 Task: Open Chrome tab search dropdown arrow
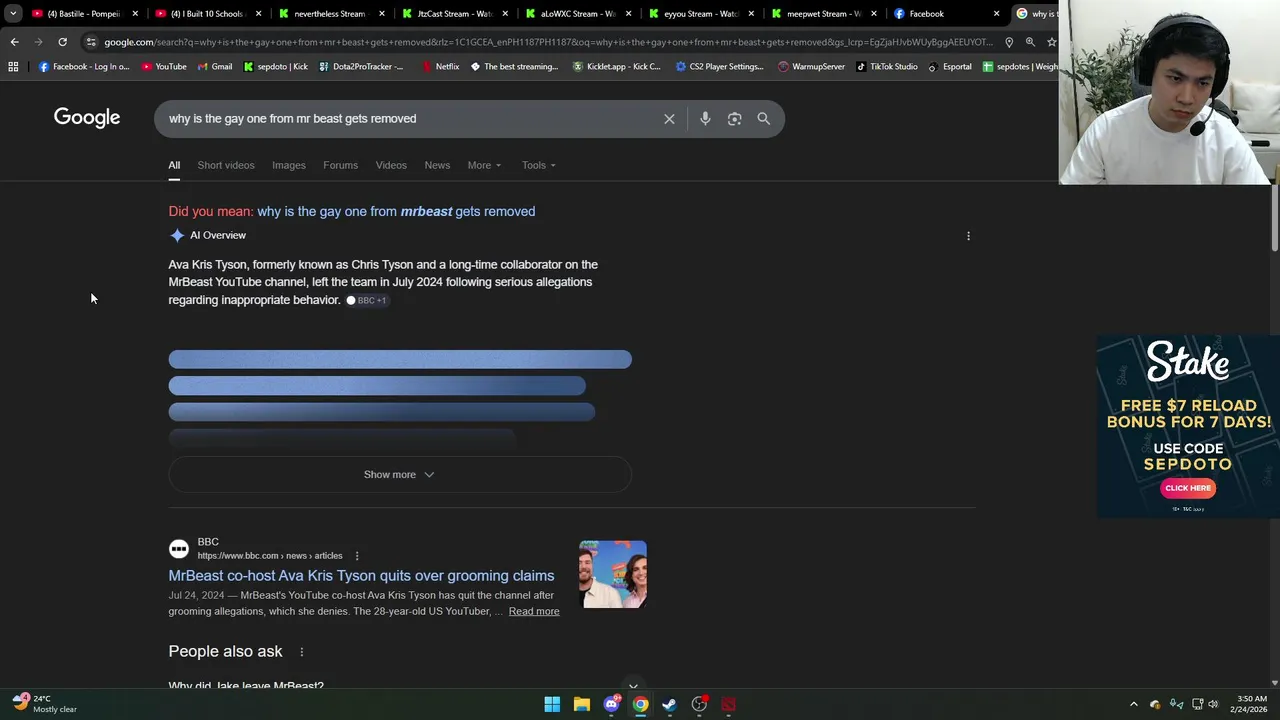click(13, 14)
